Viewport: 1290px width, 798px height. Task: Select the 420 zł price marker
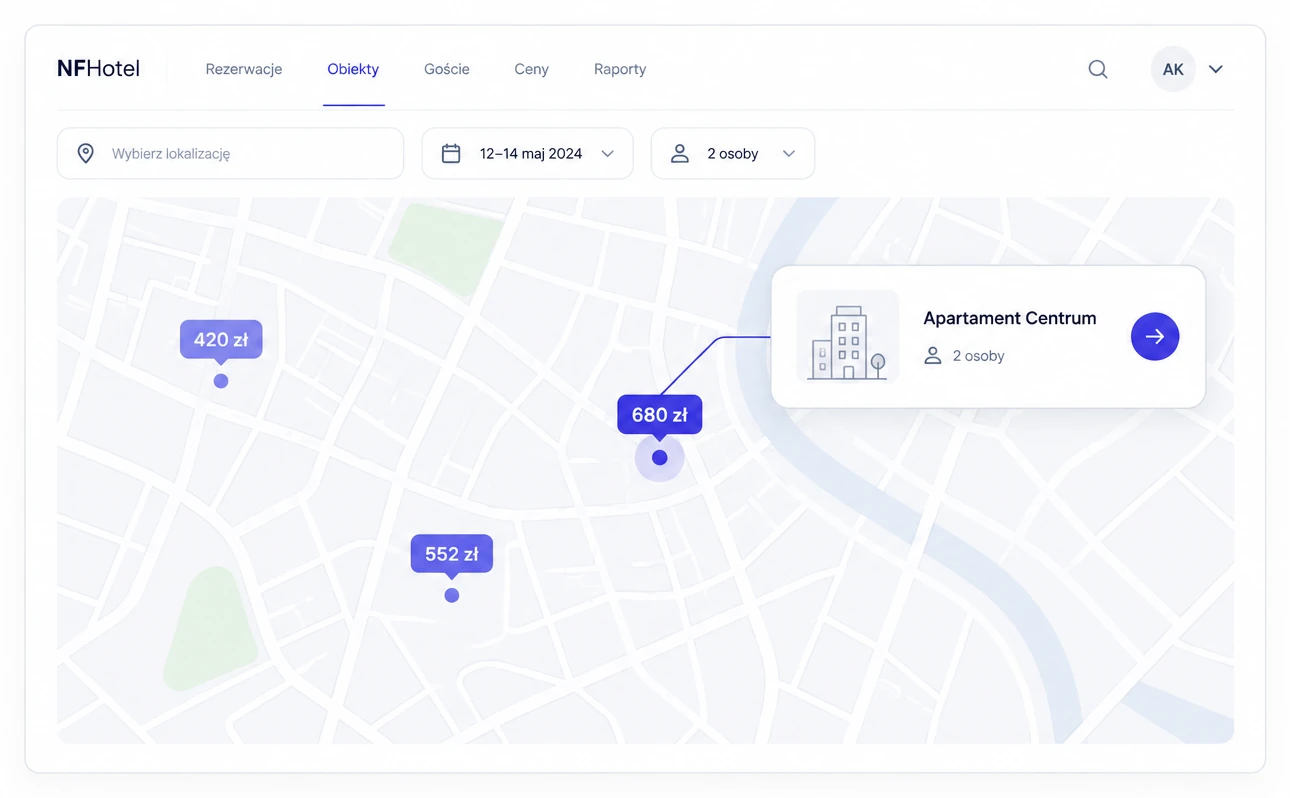[221, 340]
